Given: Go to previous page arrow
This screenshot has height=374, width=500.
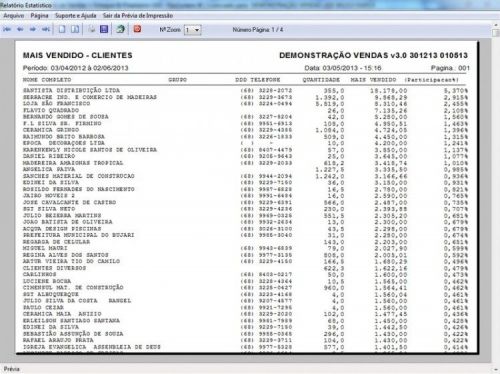Looking at the screenshot, I should 20,29.
